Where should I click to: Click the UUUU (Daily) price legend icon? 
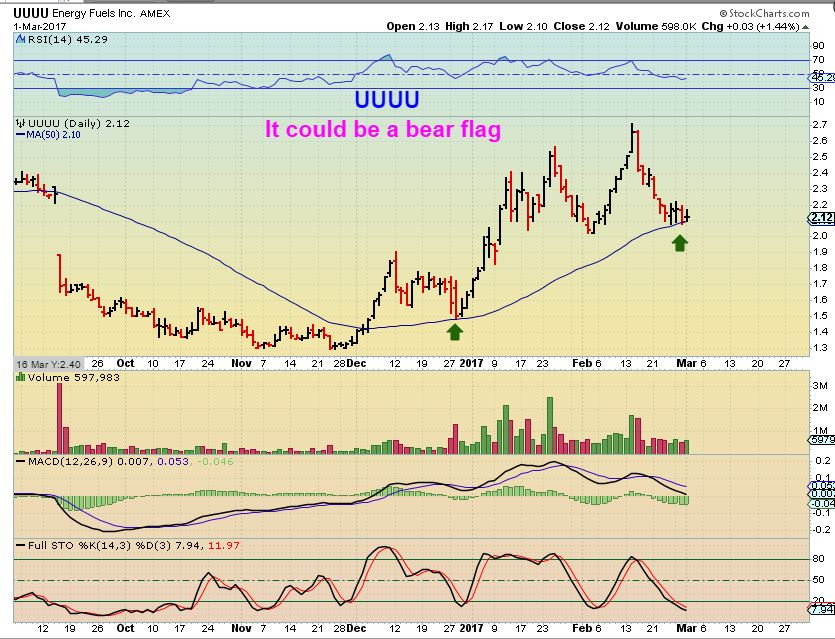coord(21,123)
